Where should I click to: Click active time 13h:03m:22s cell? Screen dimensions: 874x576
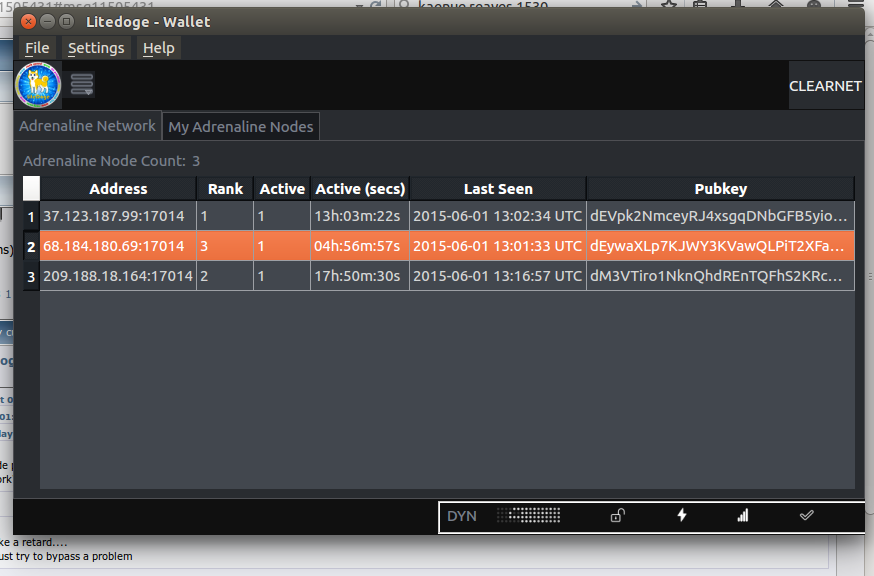click(x=360, y=216)
